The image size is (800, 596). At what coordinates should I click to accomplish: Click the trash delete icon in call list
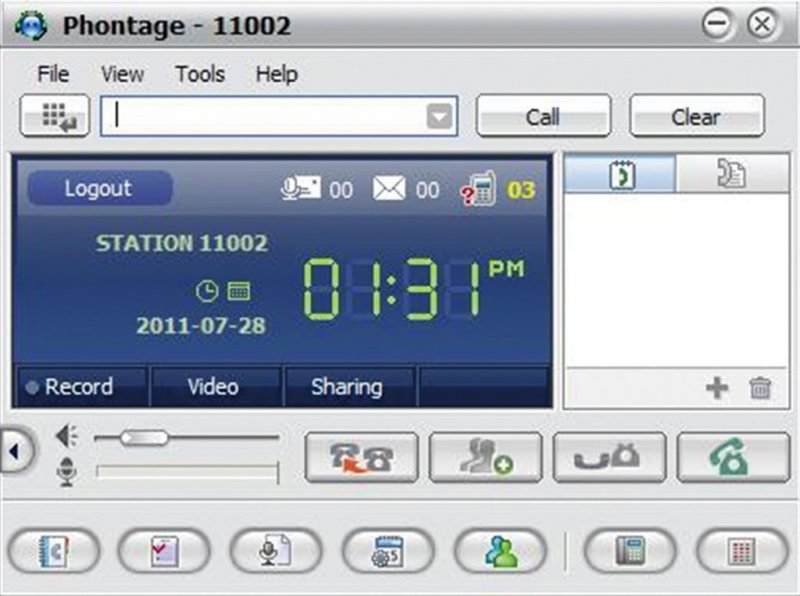[760, 388]
